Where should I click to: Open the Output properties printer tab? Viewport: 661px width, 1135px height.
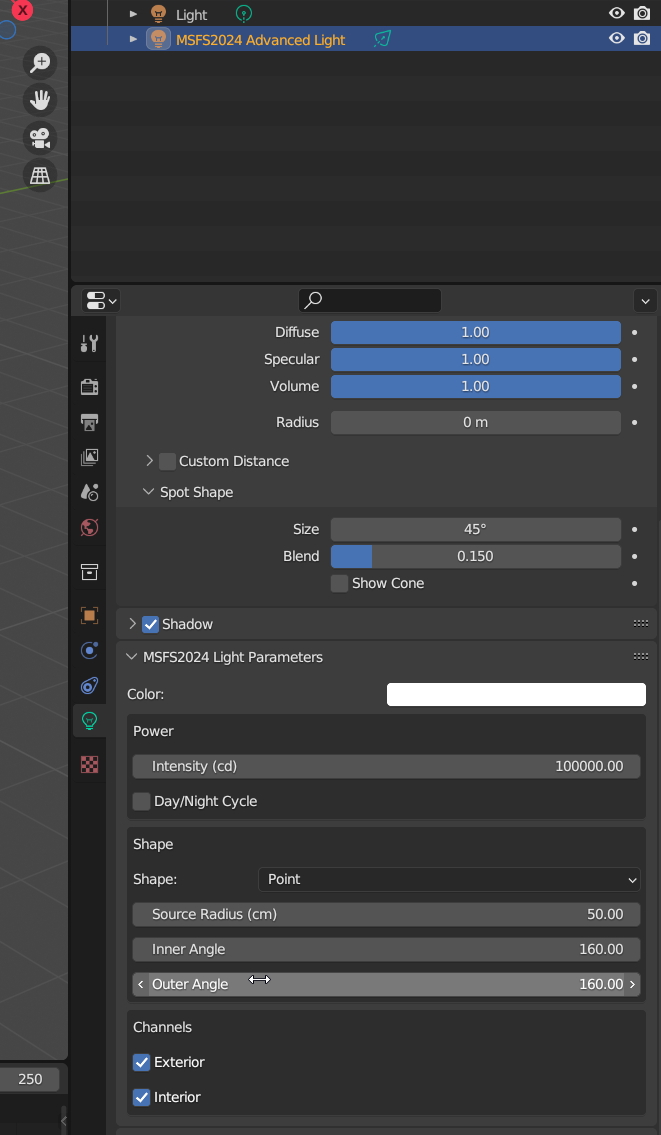[89, 422]
